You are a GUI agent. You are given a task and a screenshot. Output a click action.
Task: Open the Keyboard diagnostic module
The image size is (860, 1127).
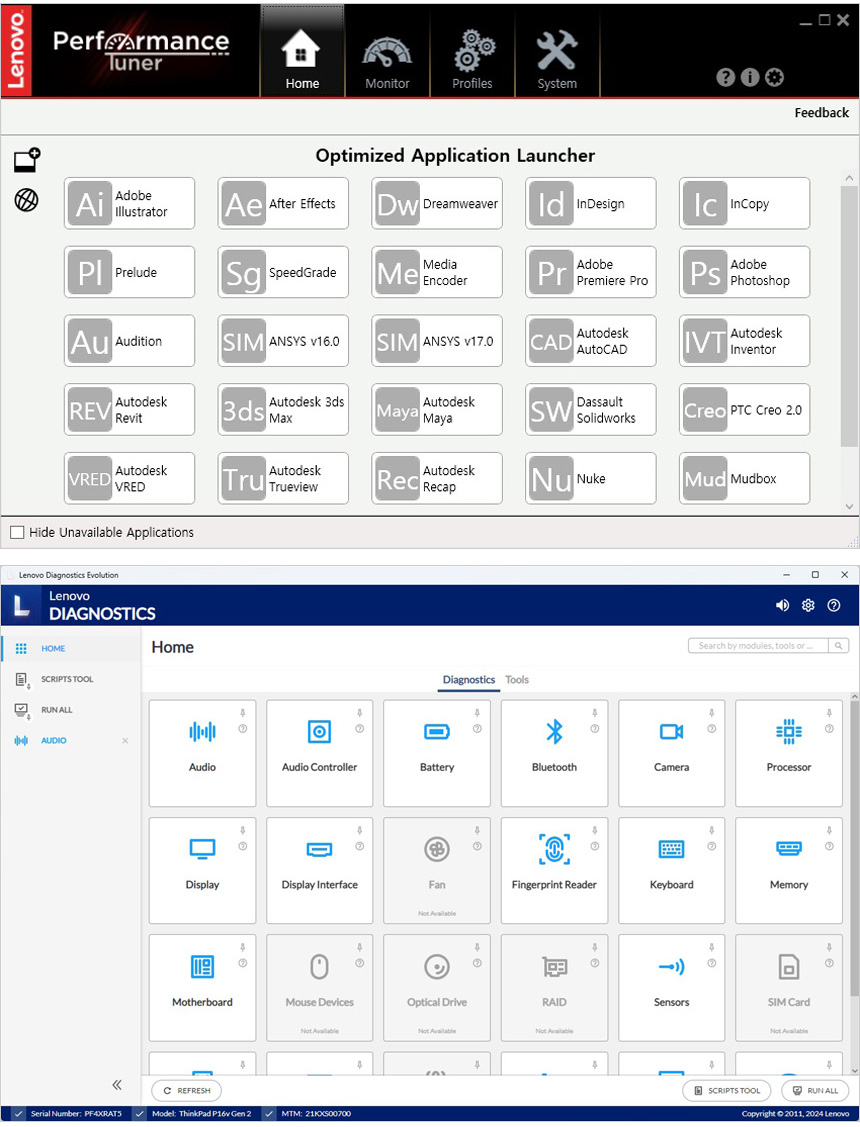point(672,870)
